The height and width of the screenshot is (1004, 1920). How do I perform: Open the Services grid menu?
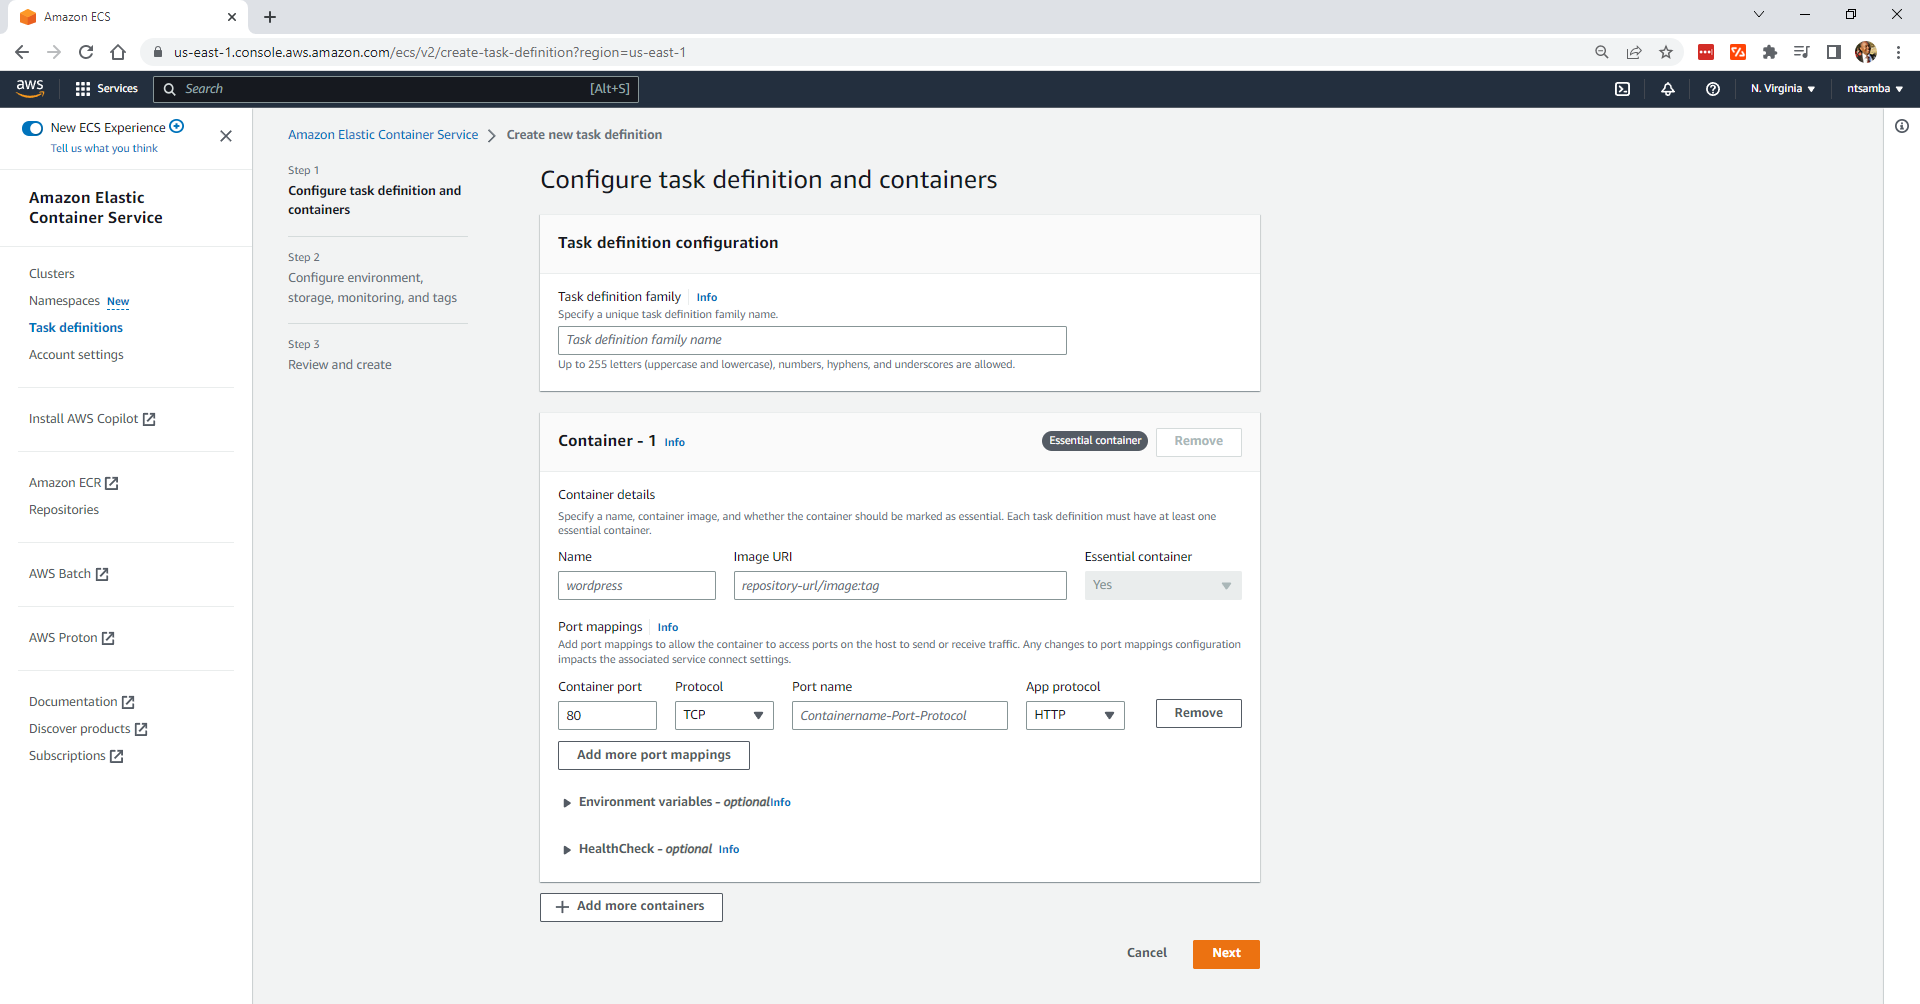[106, 89]
